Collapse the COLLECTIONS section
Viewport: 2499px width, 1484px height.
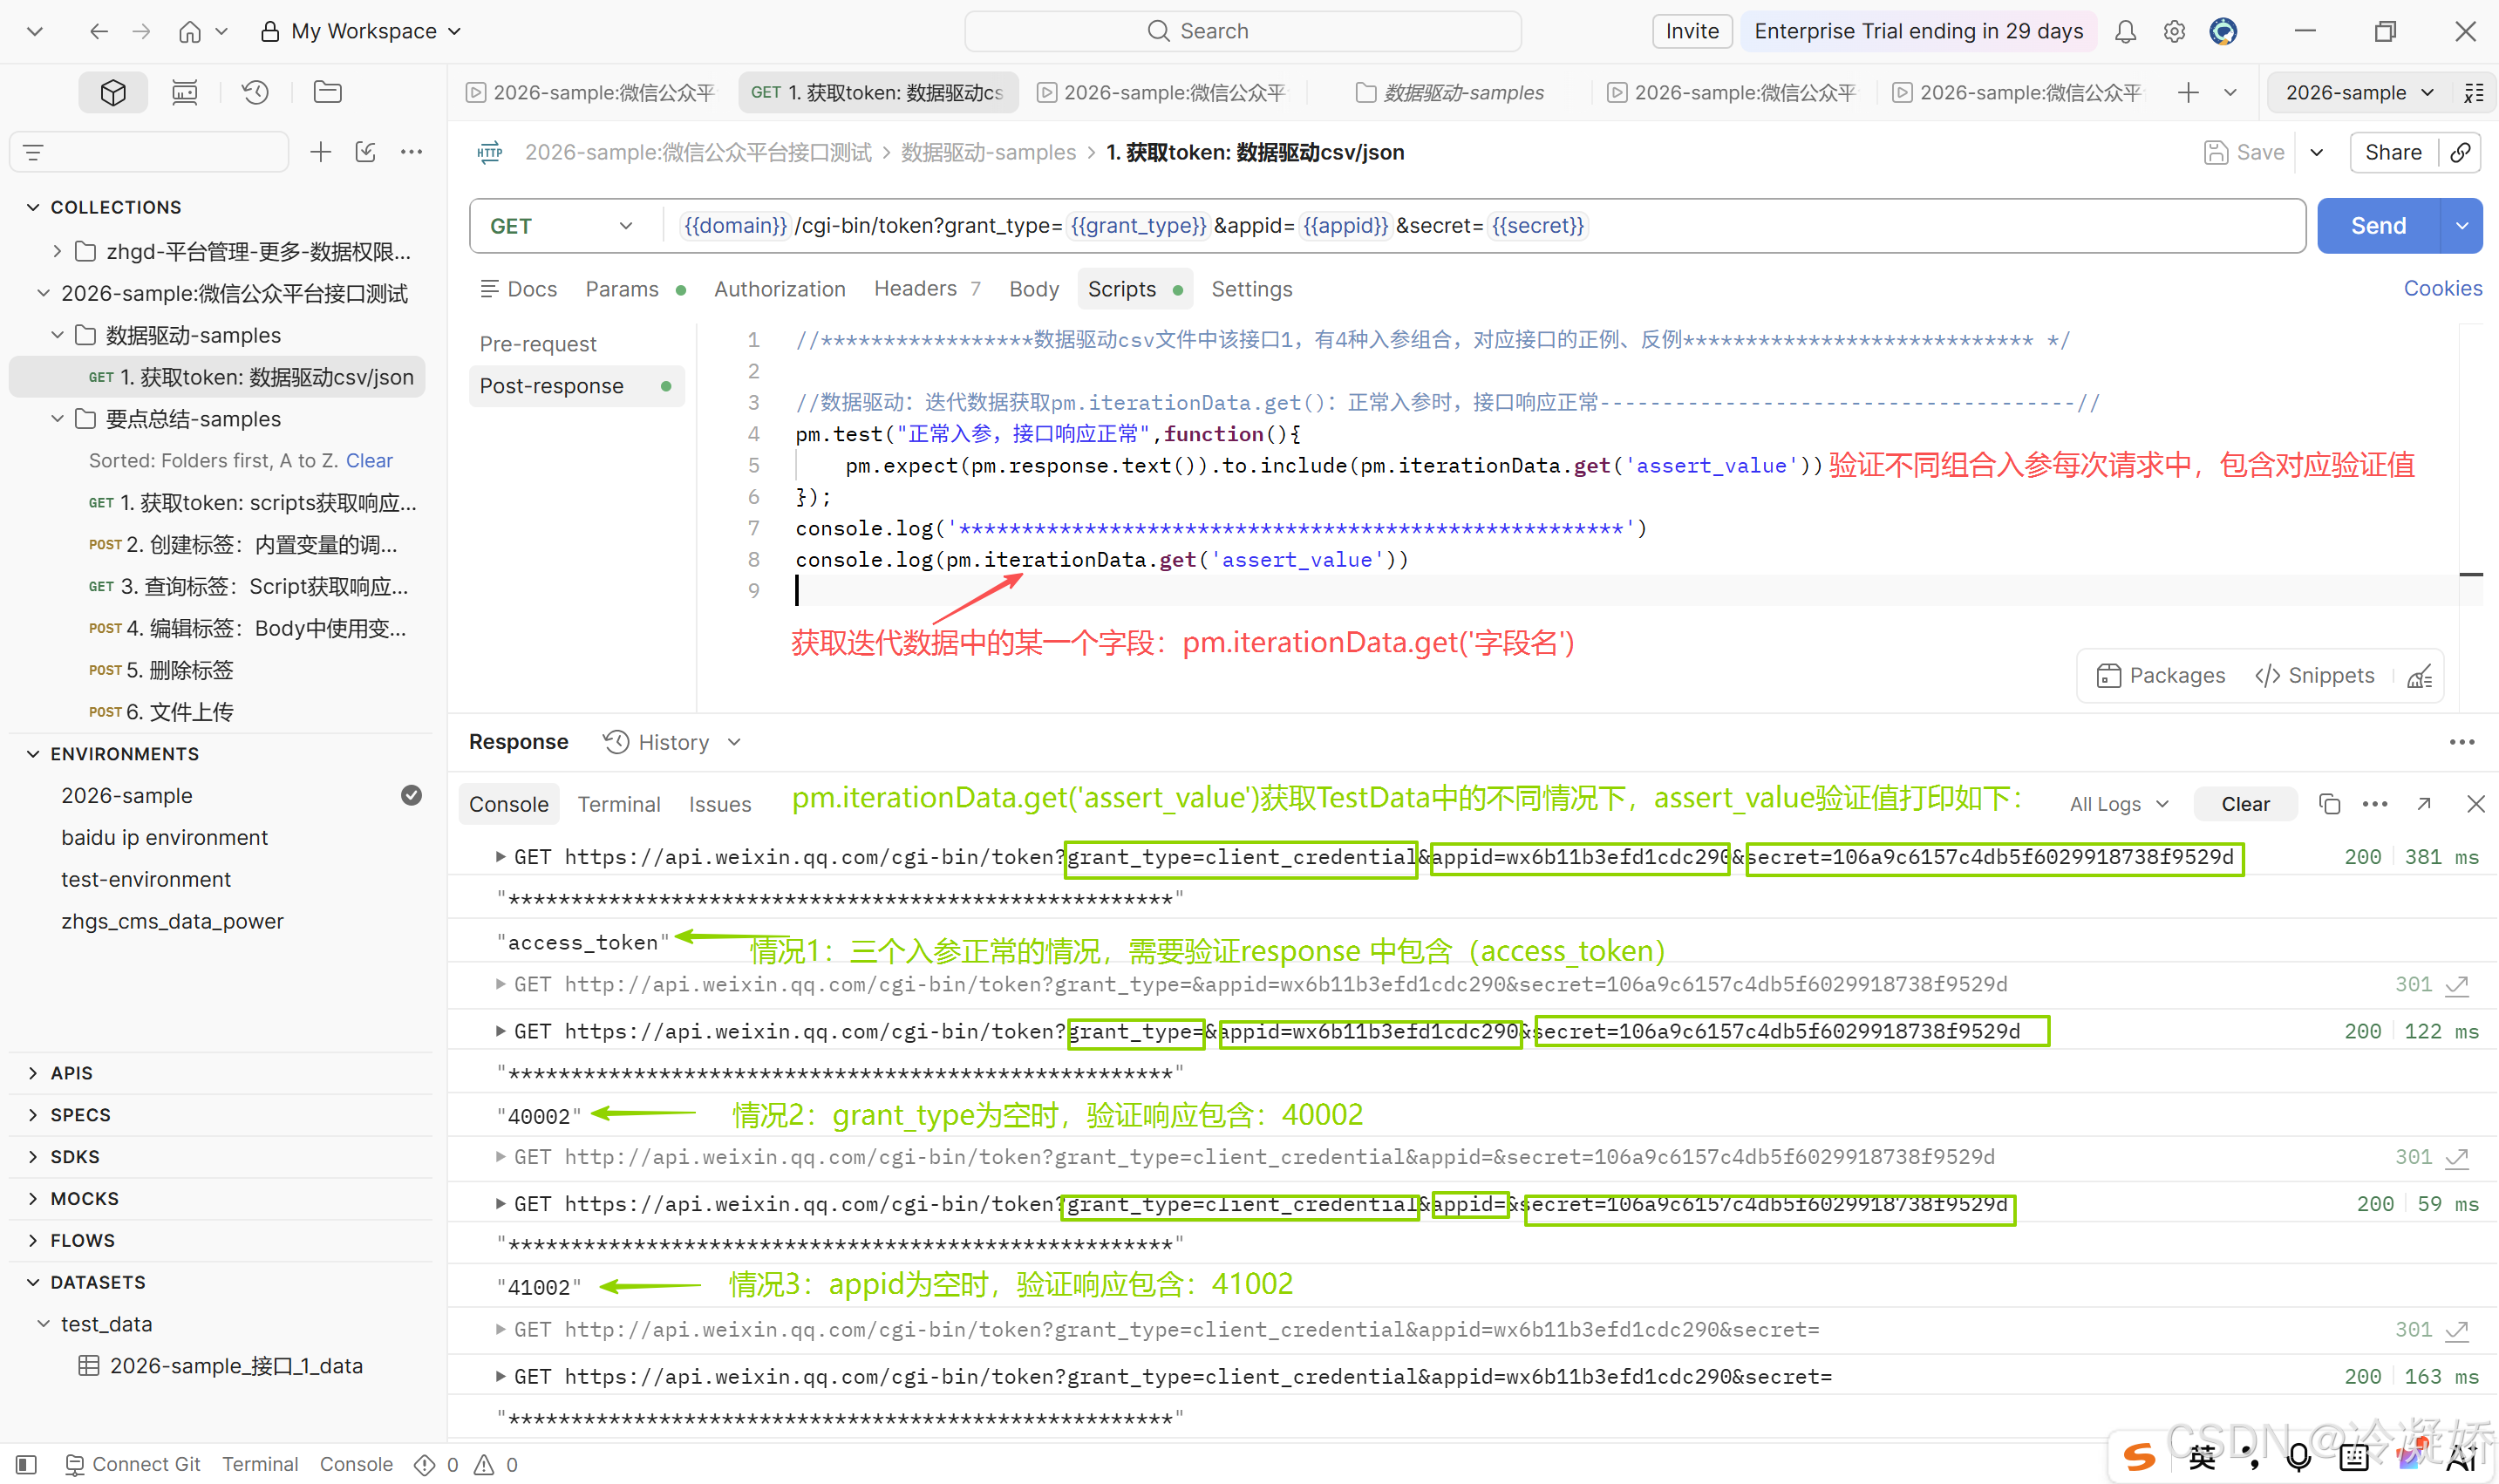point(33,207)
